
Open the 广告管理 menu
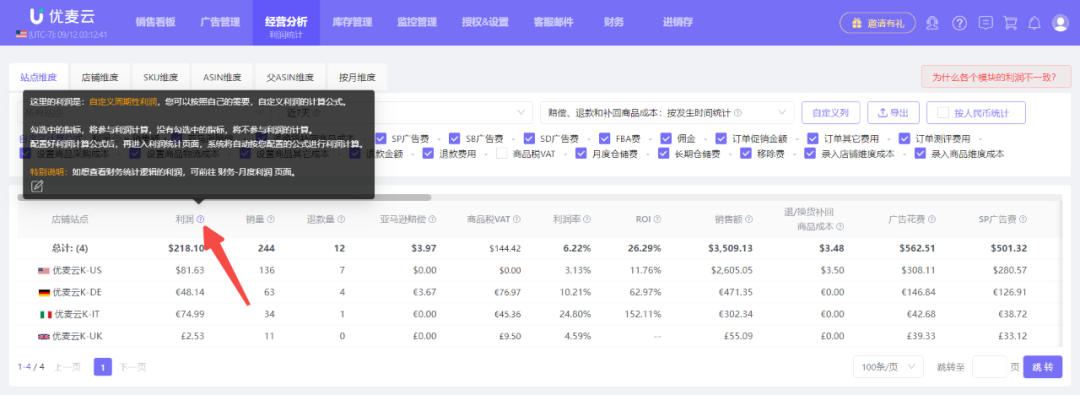[x=220, y=22]
